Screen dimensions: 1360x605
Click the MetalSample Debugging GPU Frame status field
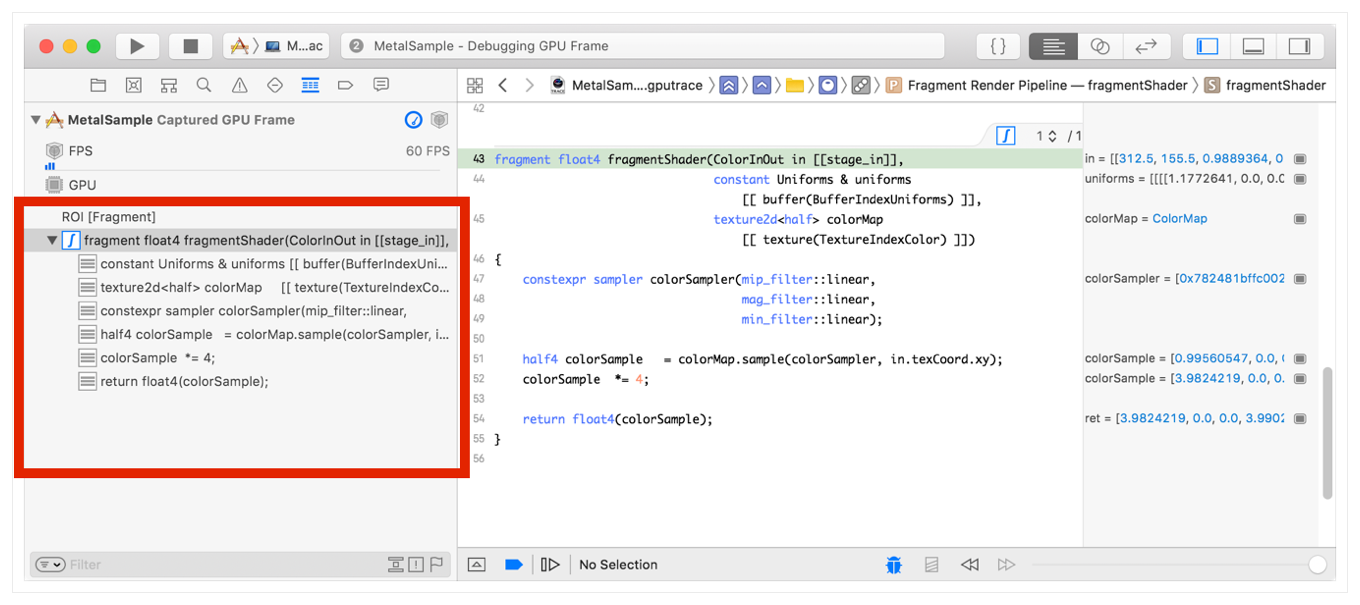tap(642, 46)
